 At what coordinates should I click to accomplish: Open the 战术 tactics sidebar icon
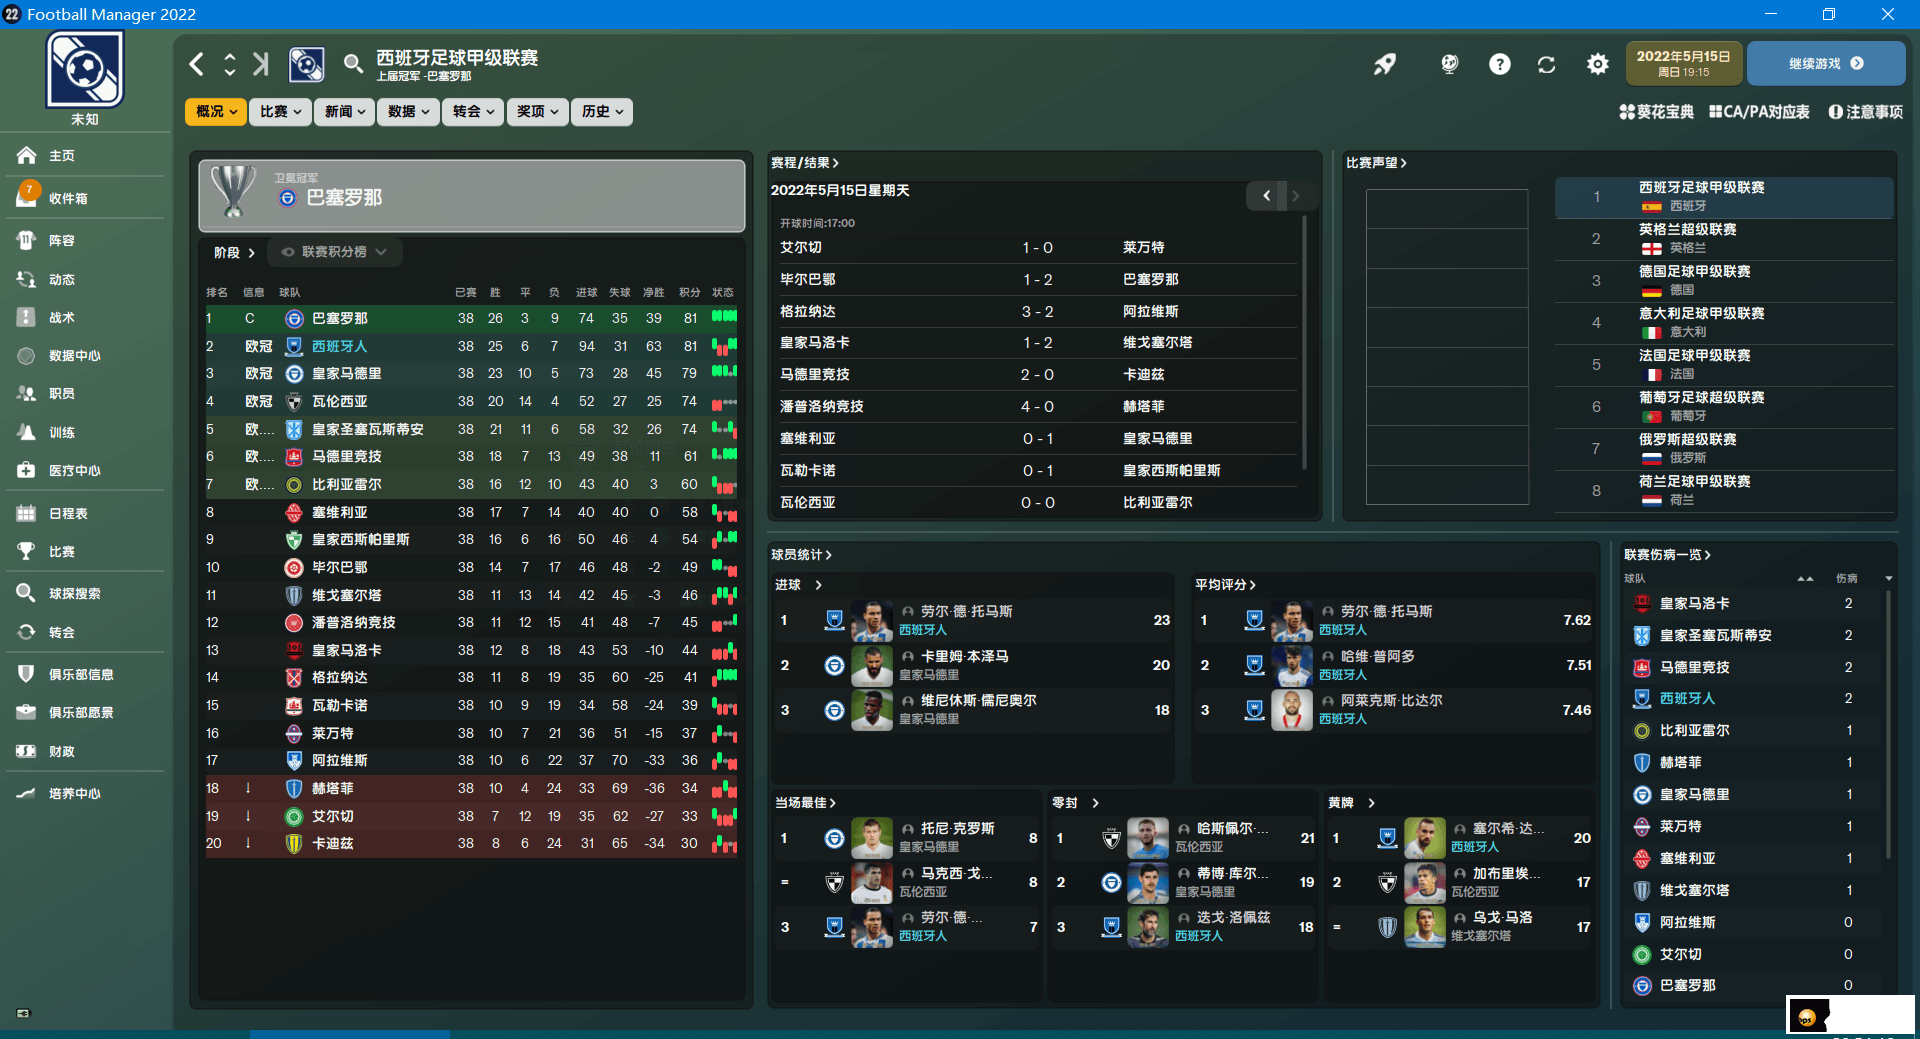(x=27, y=317)
